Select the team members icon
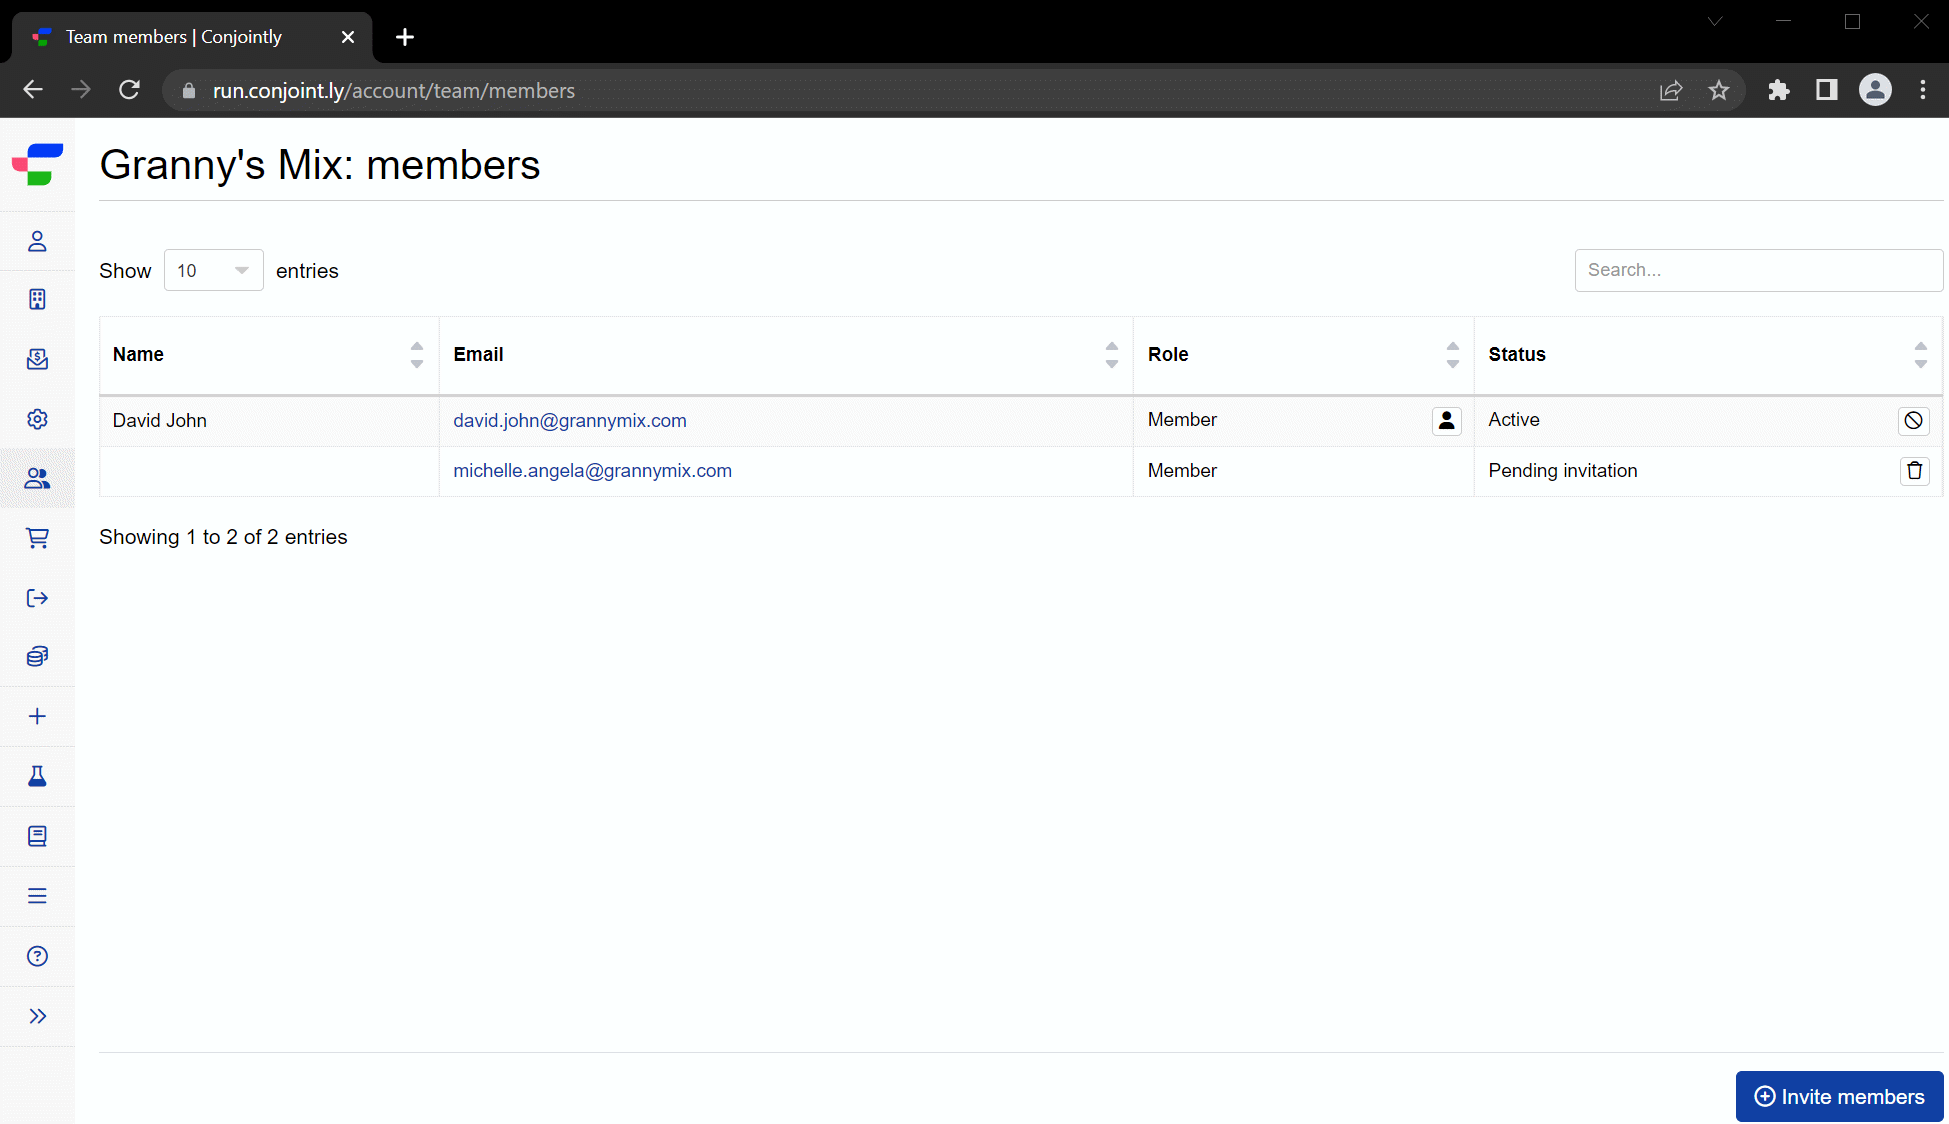This screenshot has height=1124, width=1949. 37,478
